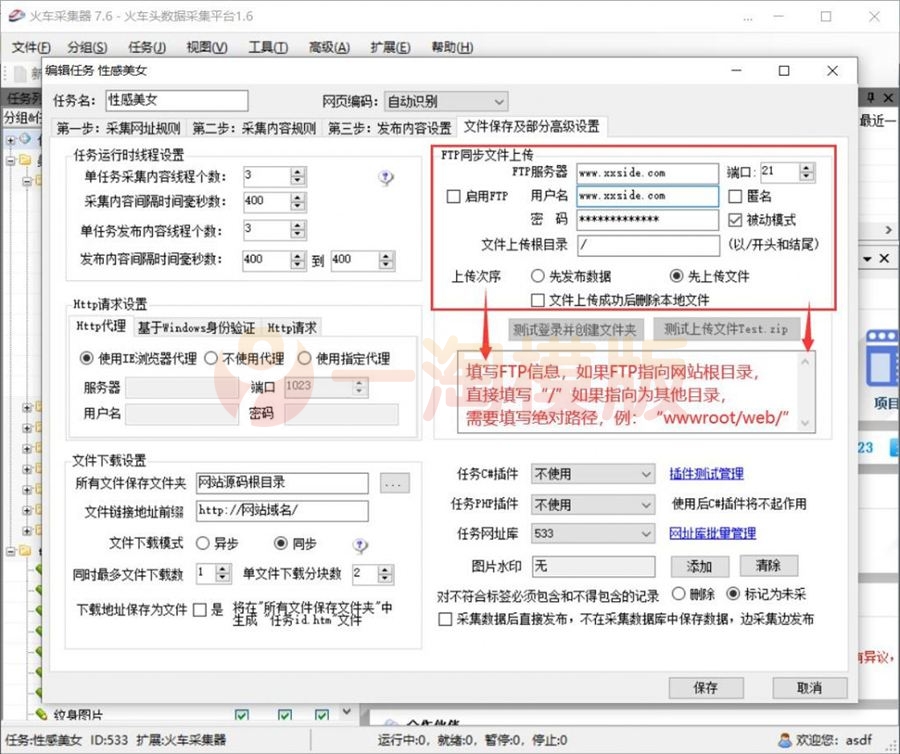Viewport: 900px width, 754px height.
Task: Select 不使用代理 option
Action: point(211,358)
